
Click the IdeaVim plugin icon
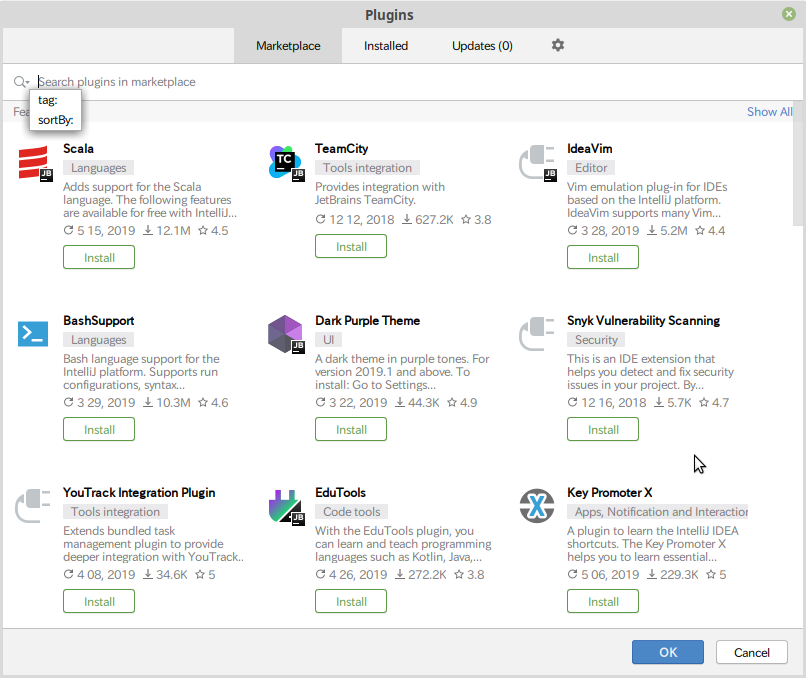coord(536,162)
